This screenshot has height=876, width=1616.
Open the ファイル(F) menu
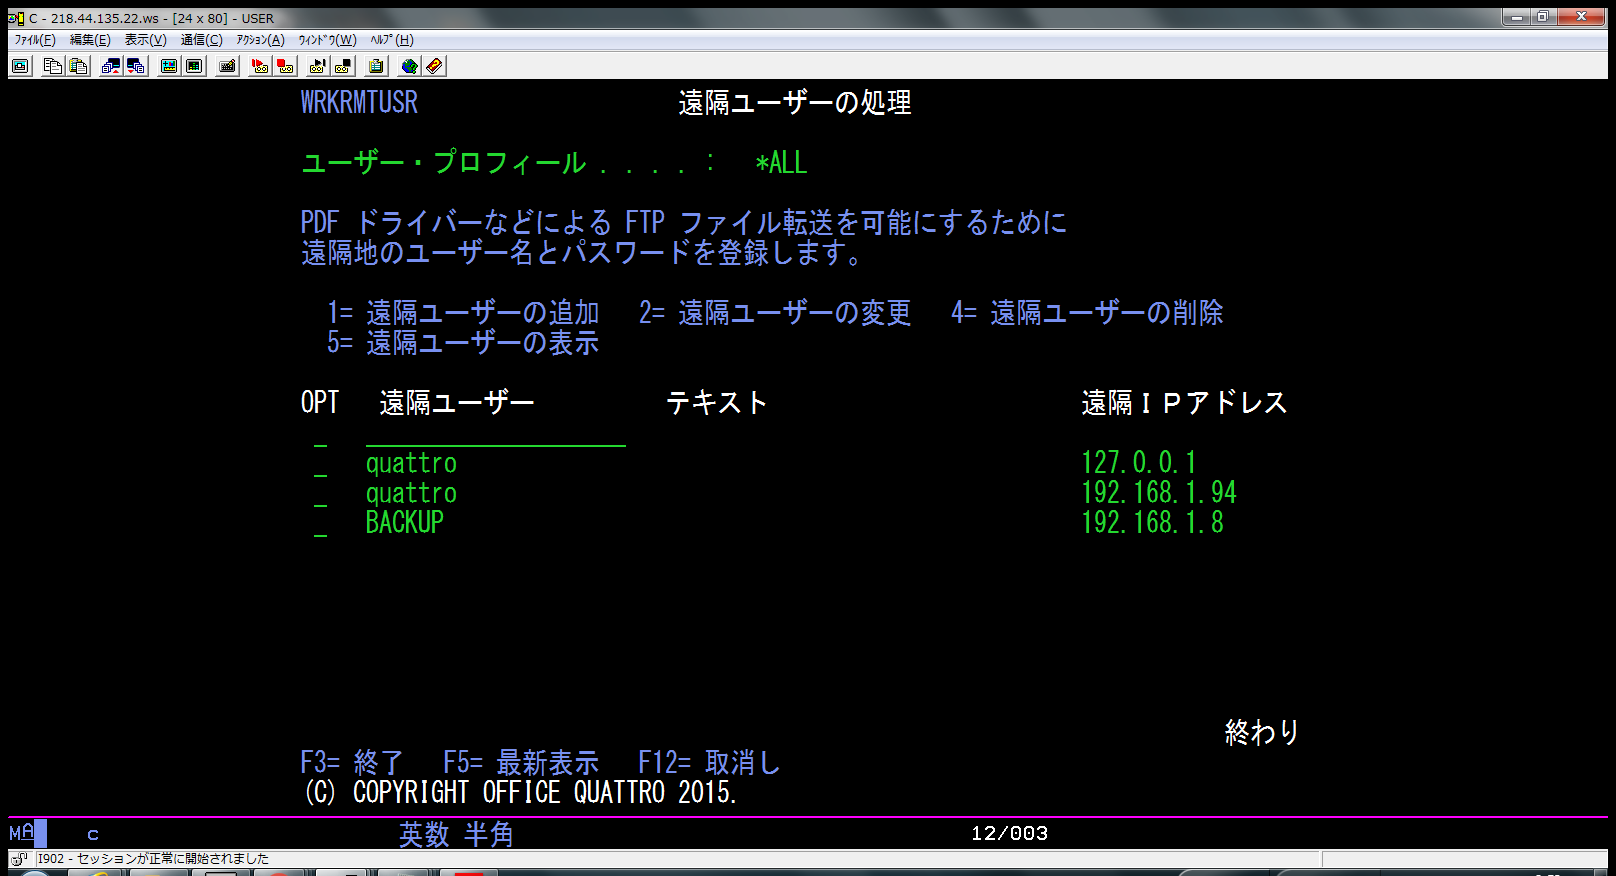(35, 40)
